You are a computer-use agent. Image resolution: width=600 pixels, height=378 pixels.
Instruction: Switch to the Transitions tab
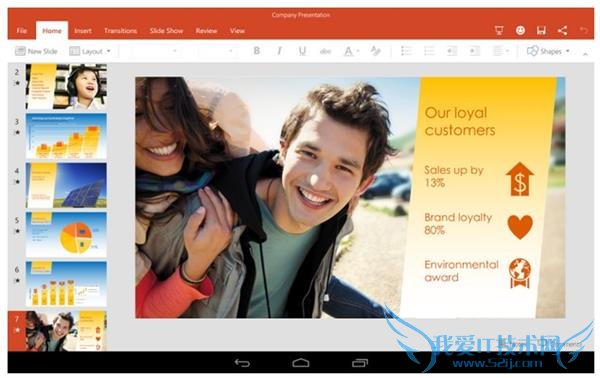pyautogui.click(x=121, y=31)
